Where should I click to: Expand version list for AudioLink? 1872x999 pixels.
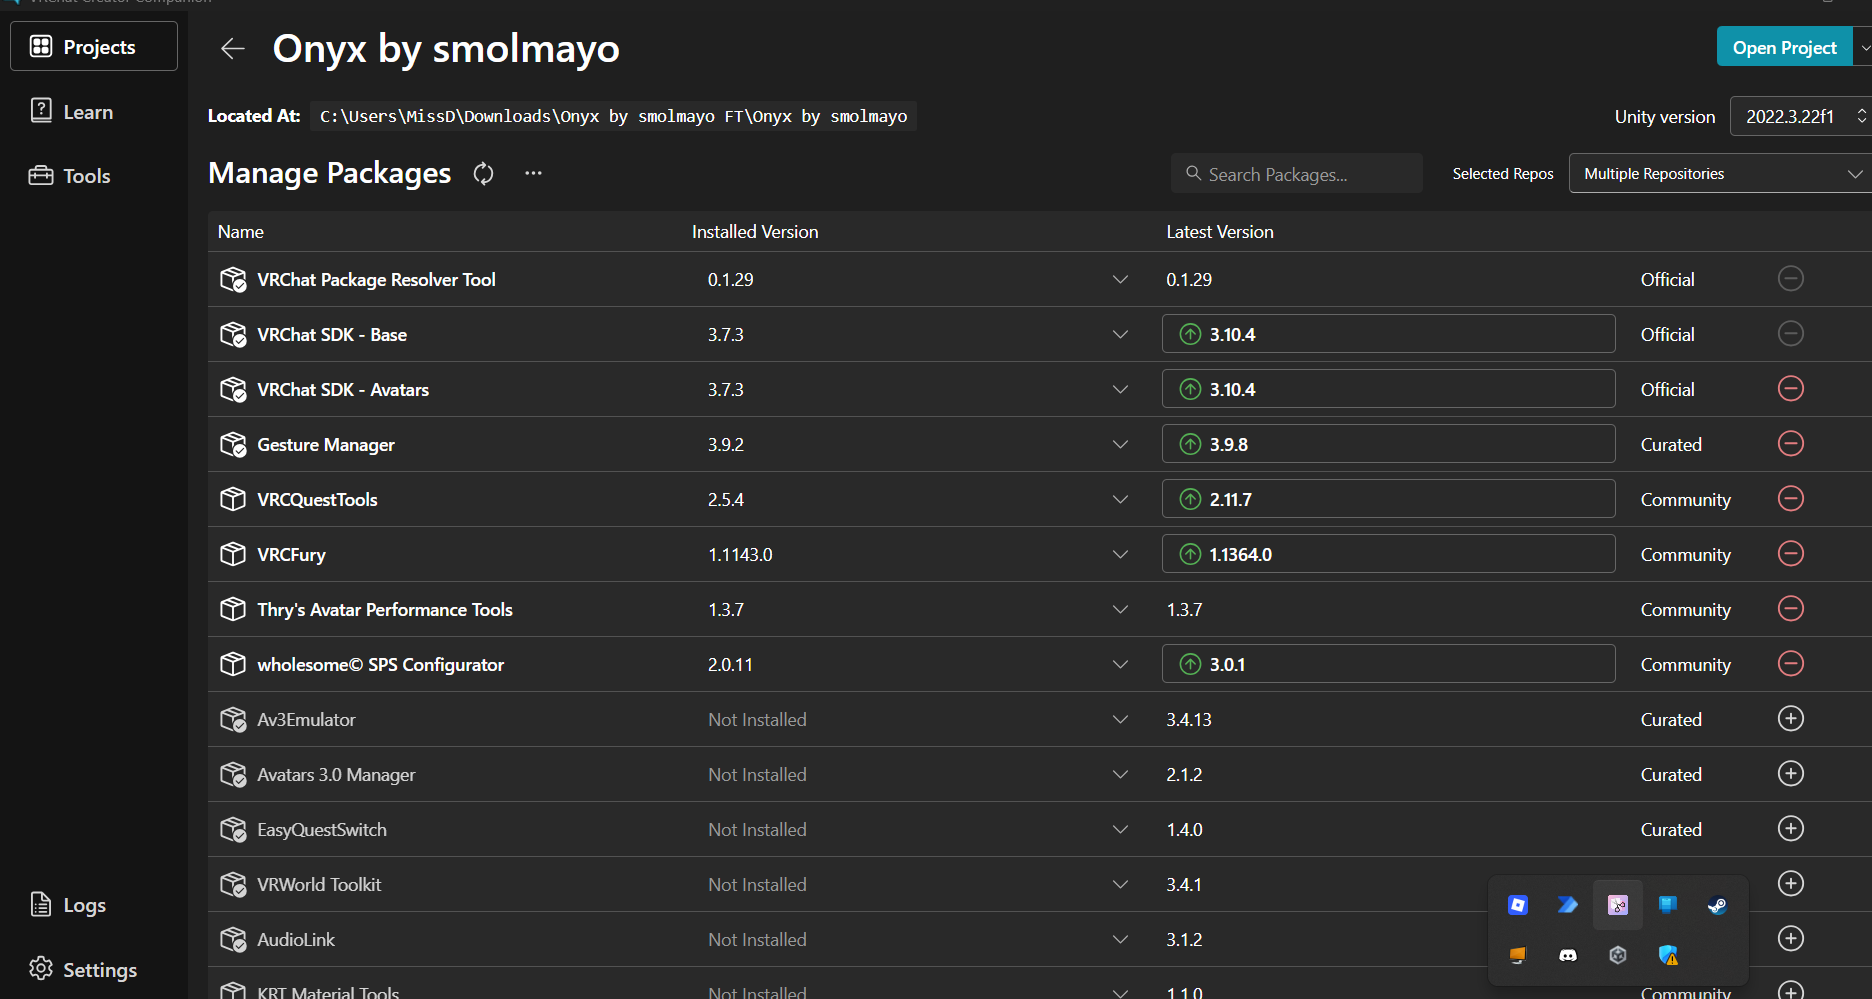tap(1120, 939)
